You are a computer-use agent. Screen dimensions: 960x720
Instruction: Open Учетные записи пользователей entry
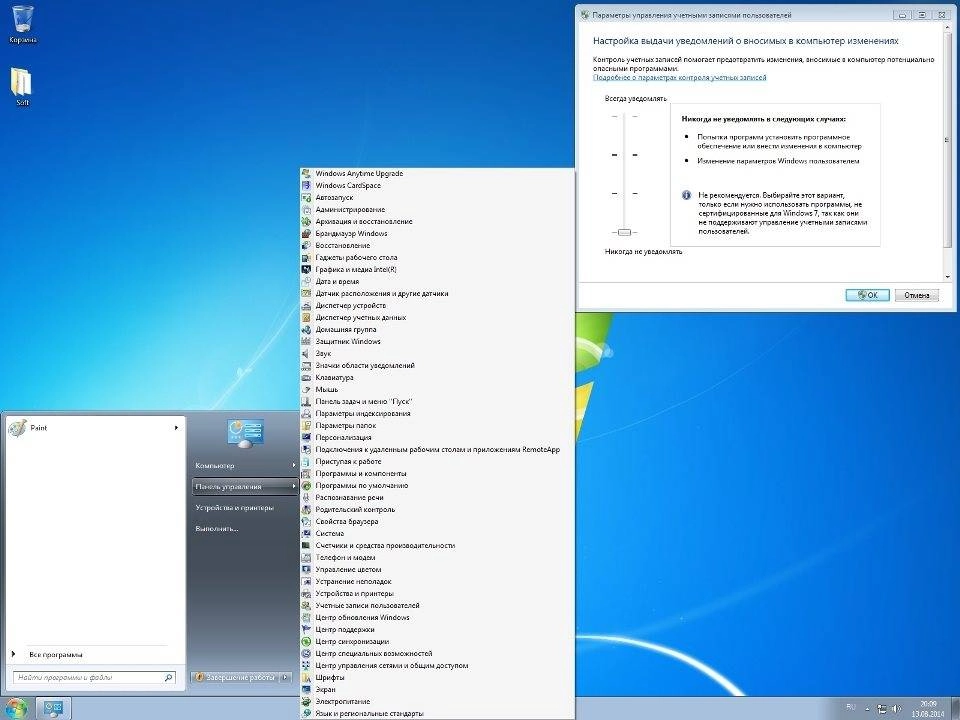click(x=367, y=606)
